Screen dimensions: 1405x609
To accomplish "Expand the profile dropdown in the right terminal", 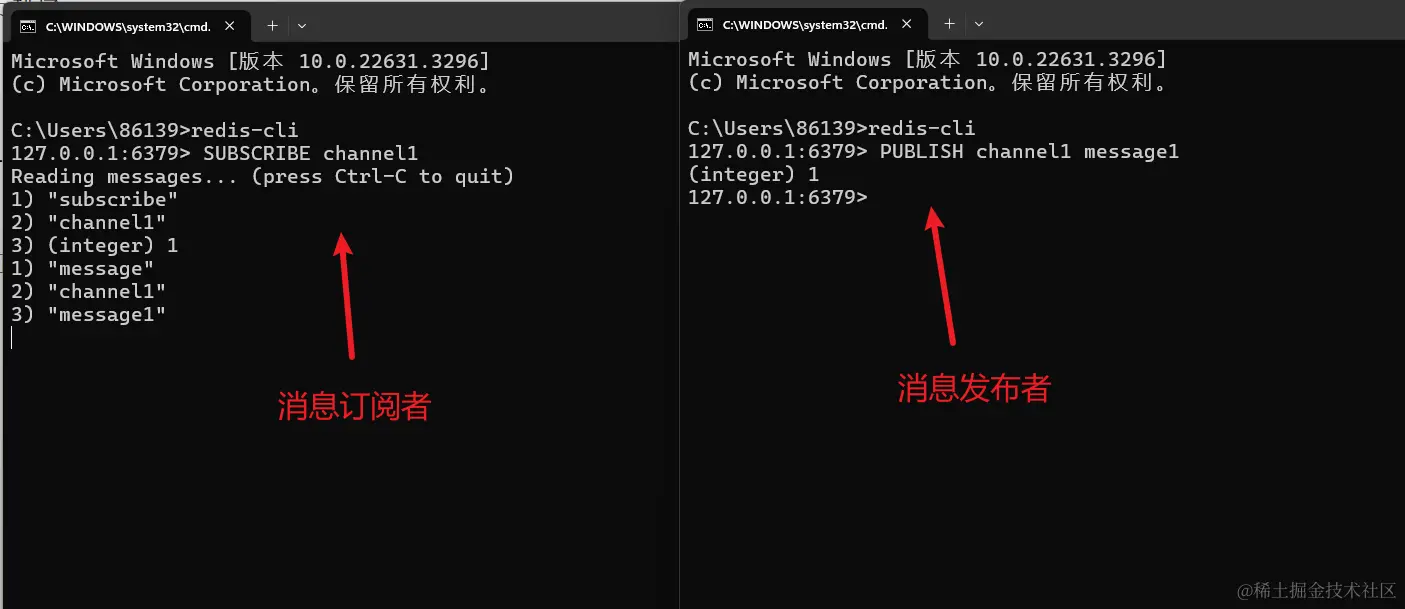I will click(979, 24).
